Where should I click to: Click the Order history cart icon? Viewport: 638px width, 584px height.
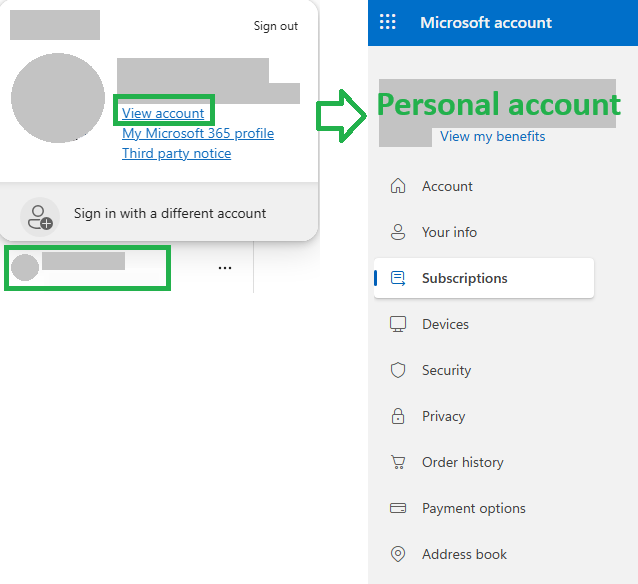(x=398, y=462)
